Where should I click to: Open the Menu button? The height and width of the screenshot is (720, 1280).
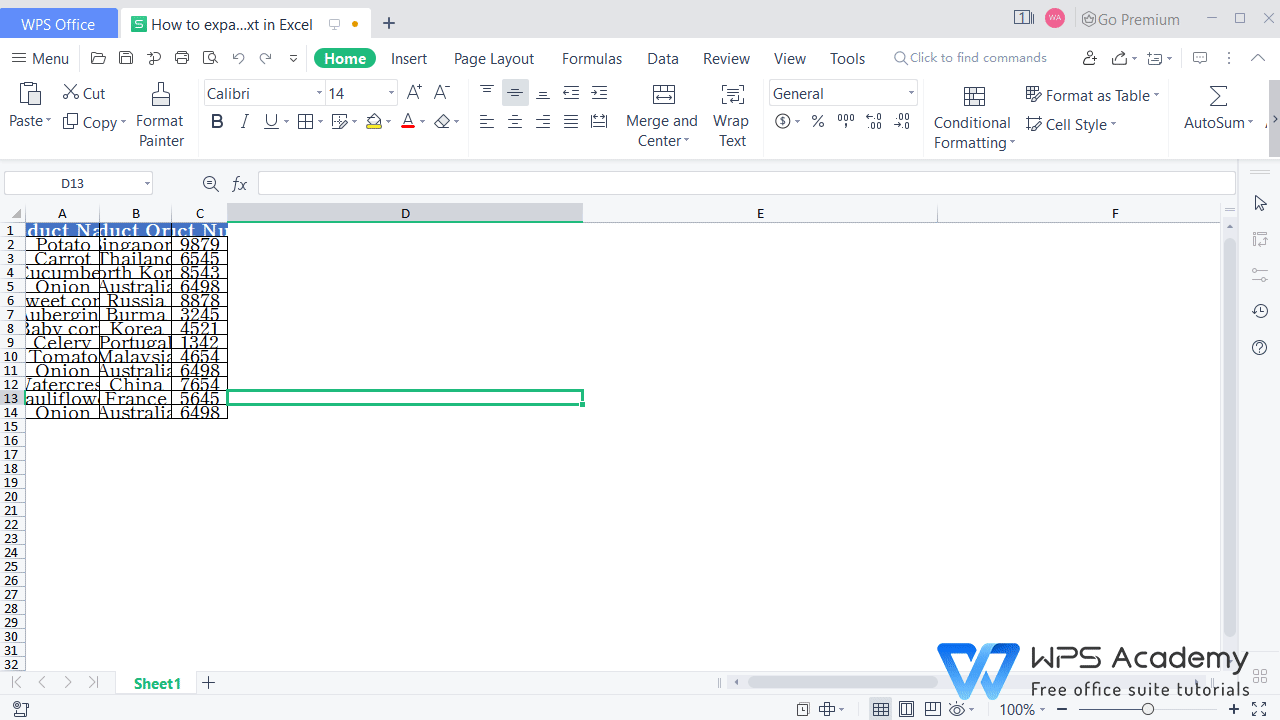coord(40,58)
